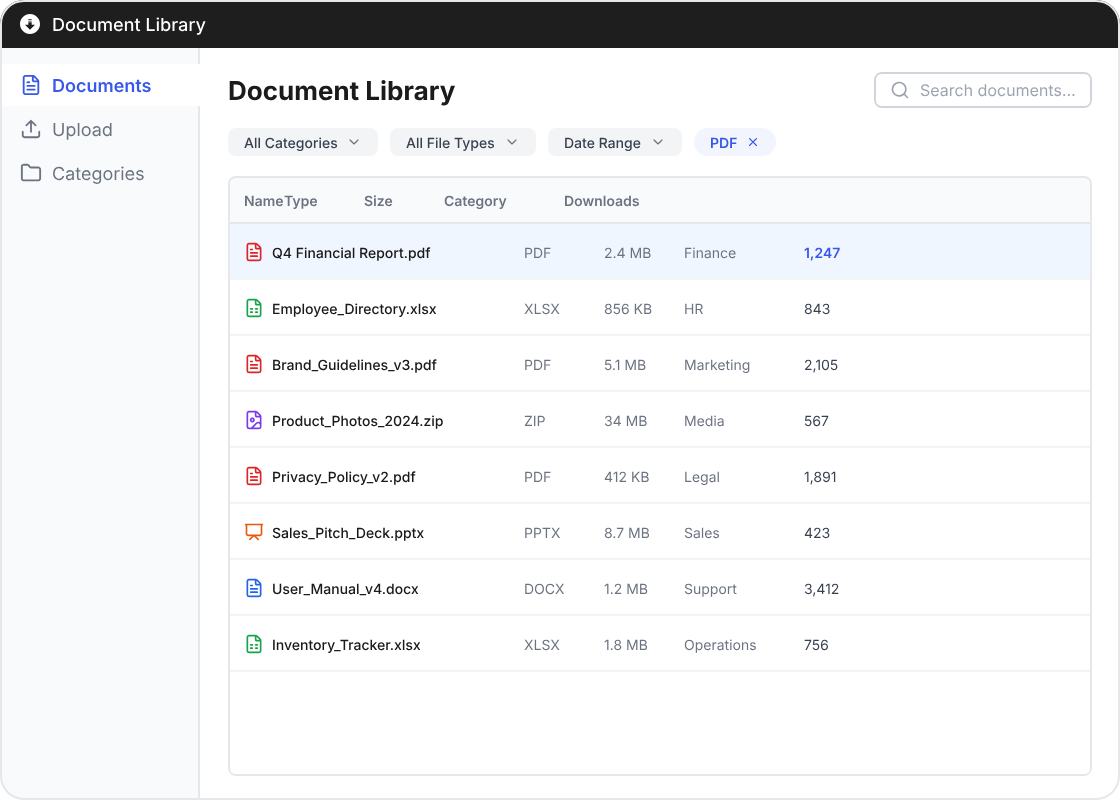Click the folder icon beside Categories
This screenshot has height=800, width=1120.
[30, 173]
